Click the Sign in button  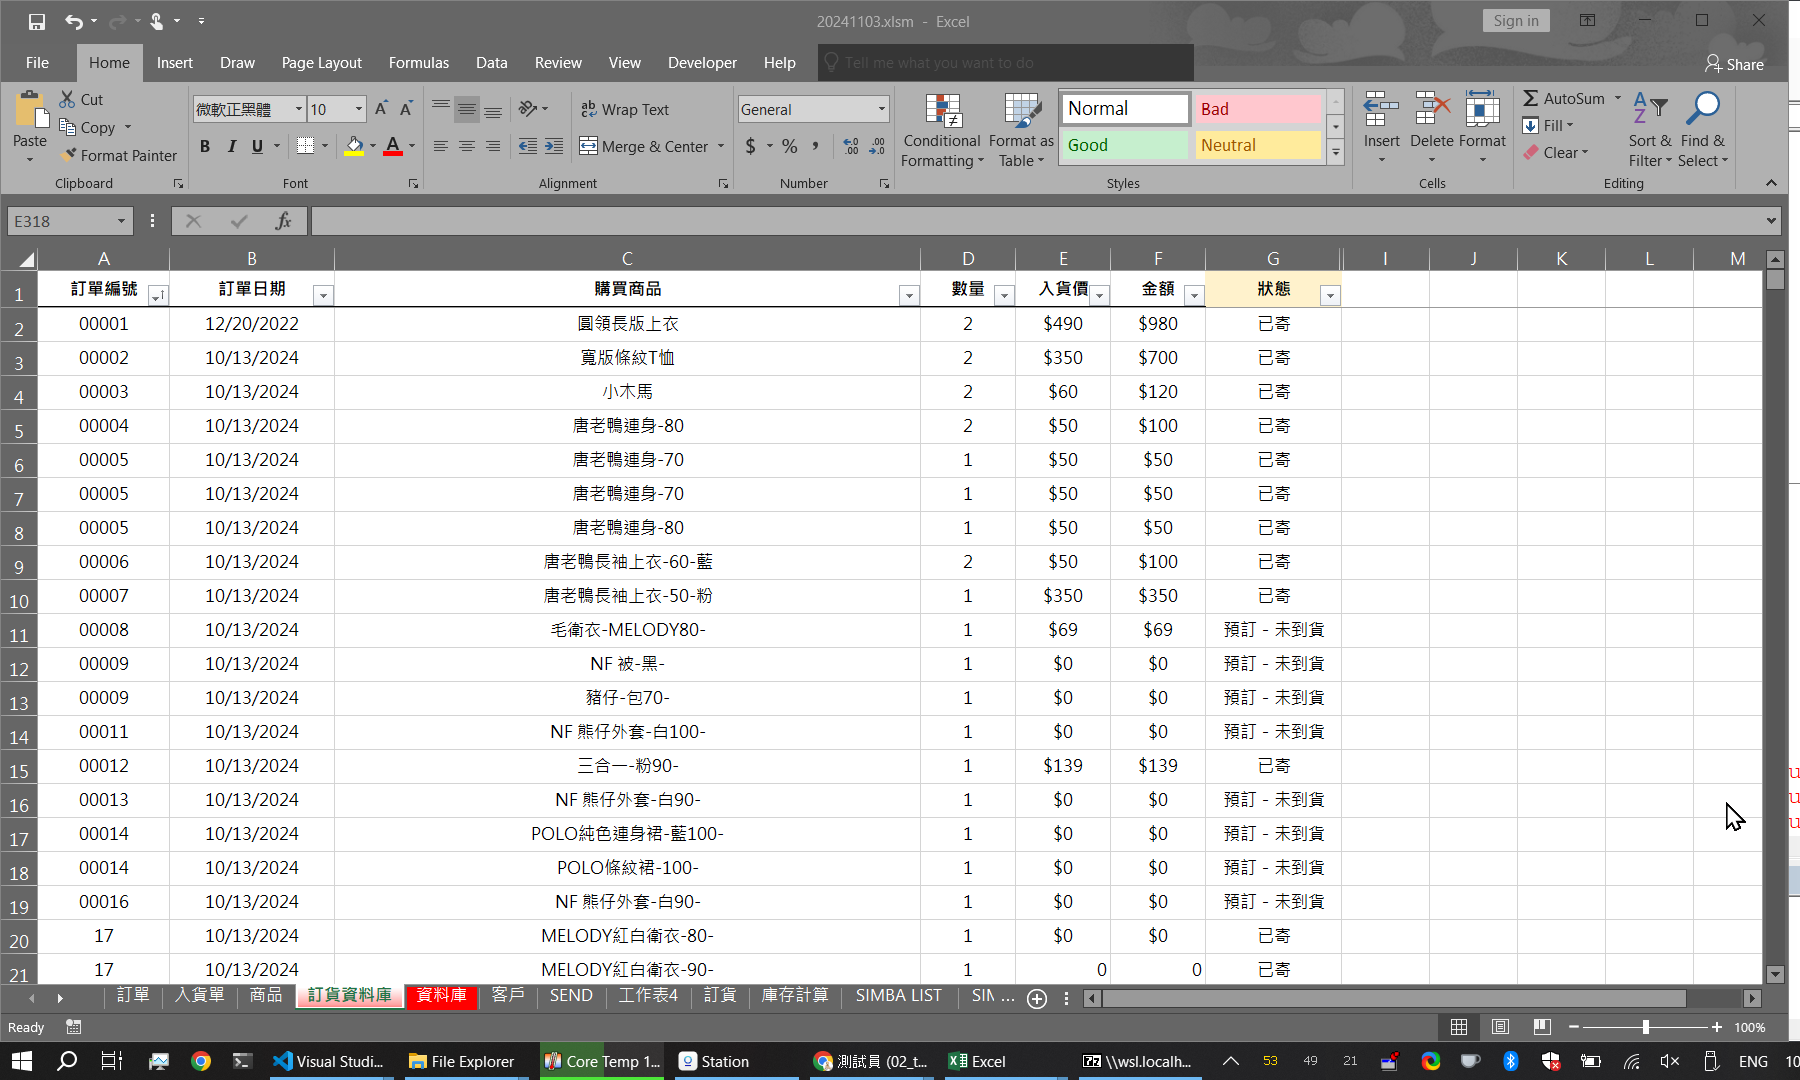click(x=1515, y=21)
